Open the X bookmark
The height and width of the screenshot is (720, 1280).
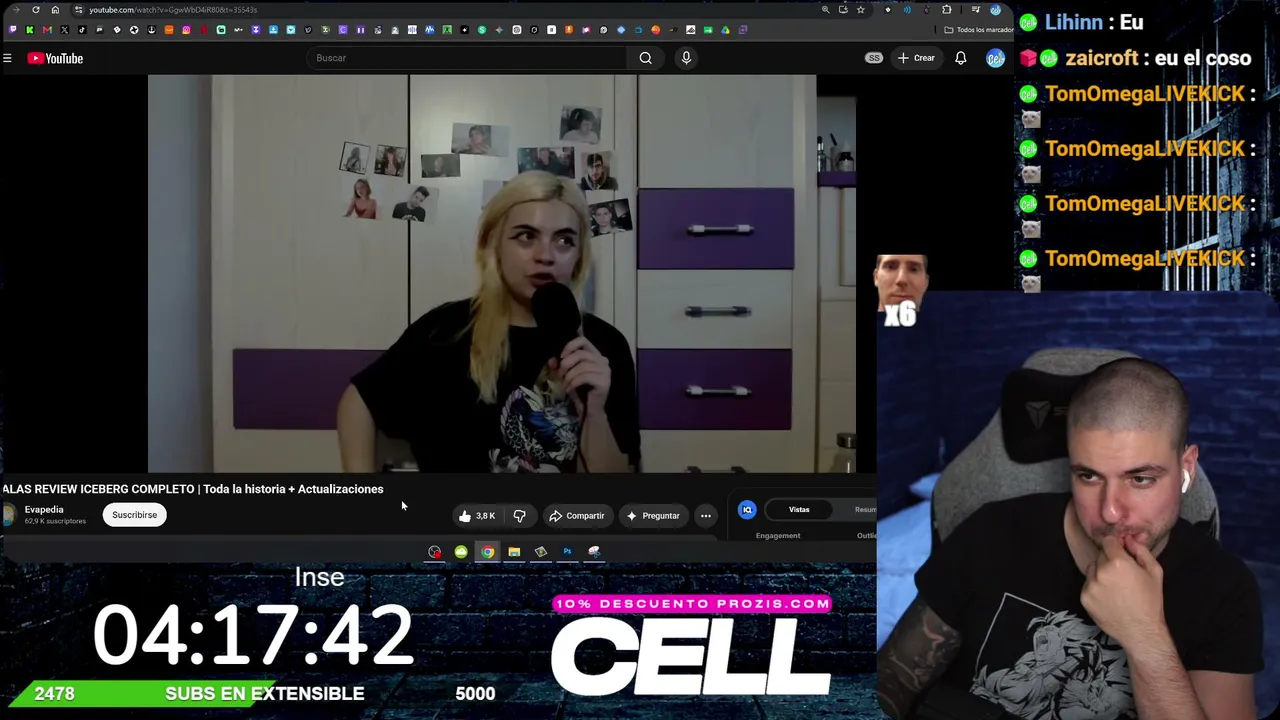tap(64, 30)
